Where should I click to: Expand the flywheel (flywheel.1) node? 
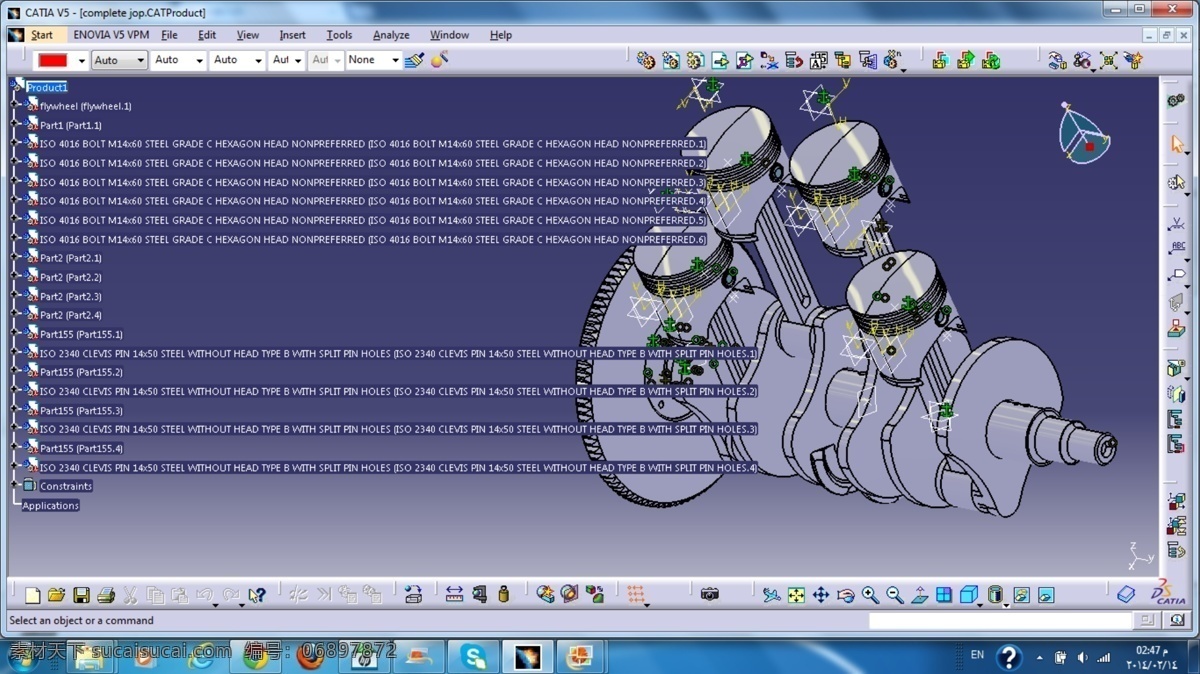tap(14, 106)
